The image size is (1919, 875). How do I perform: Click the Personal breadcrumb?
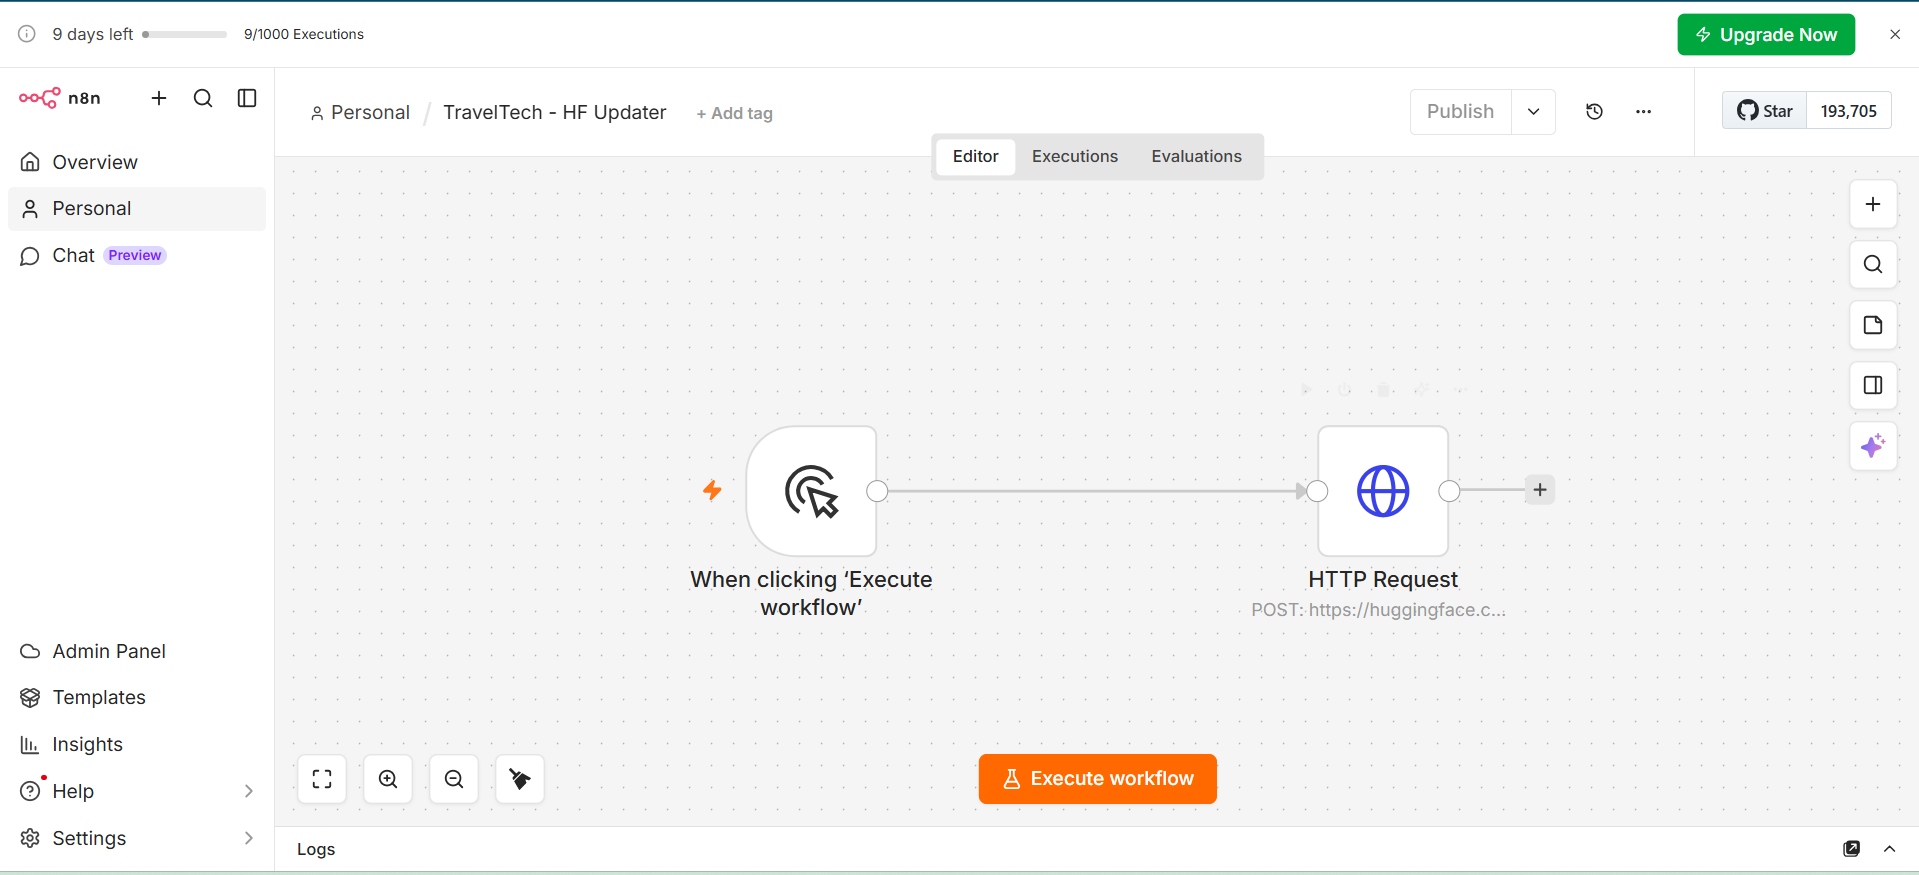click(360, 113)
